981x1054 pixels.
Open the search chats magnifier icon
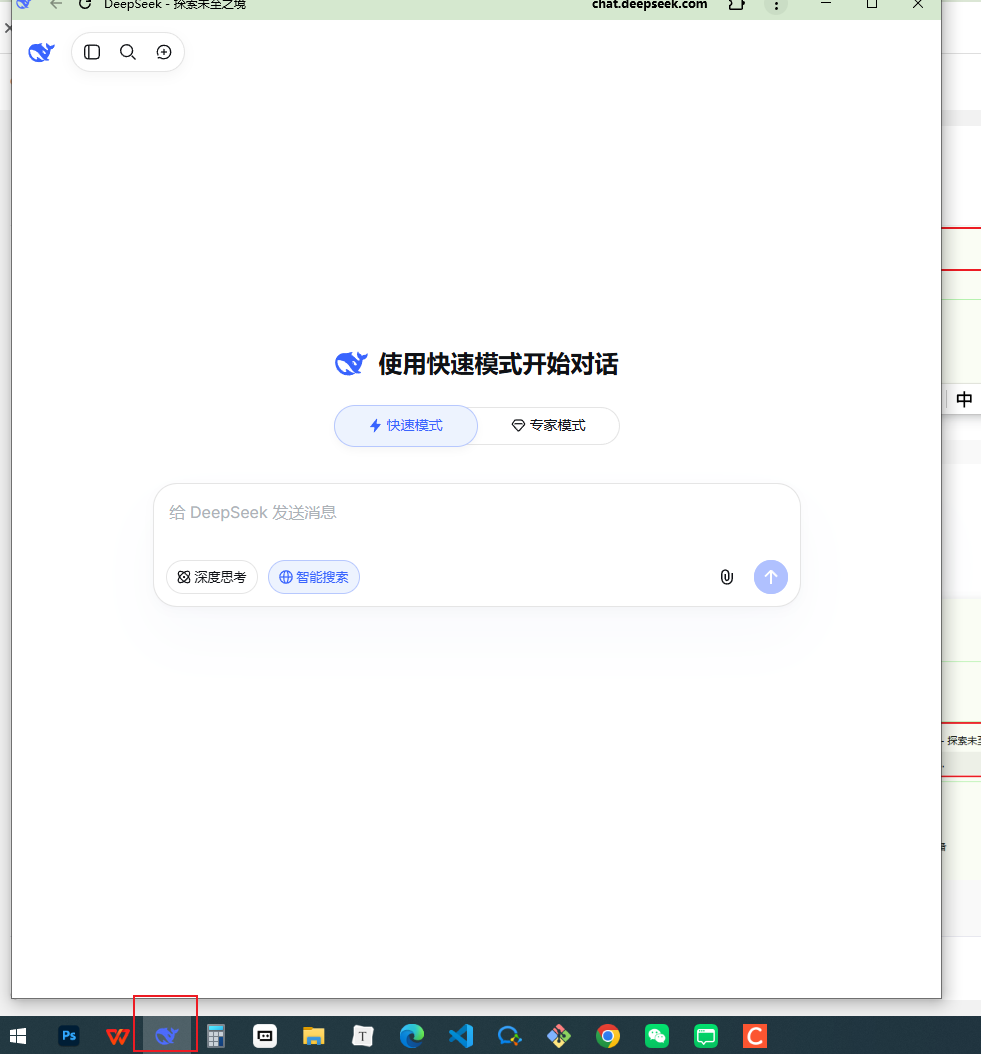128,52
